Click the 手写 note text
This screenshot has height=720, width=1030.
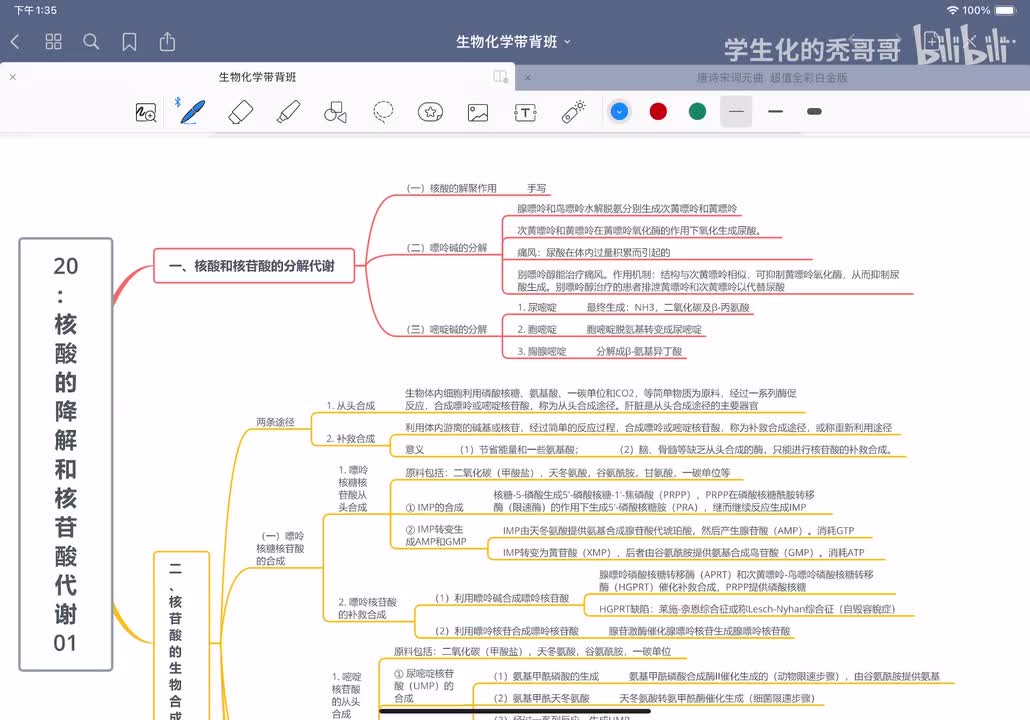click(537, 188)
